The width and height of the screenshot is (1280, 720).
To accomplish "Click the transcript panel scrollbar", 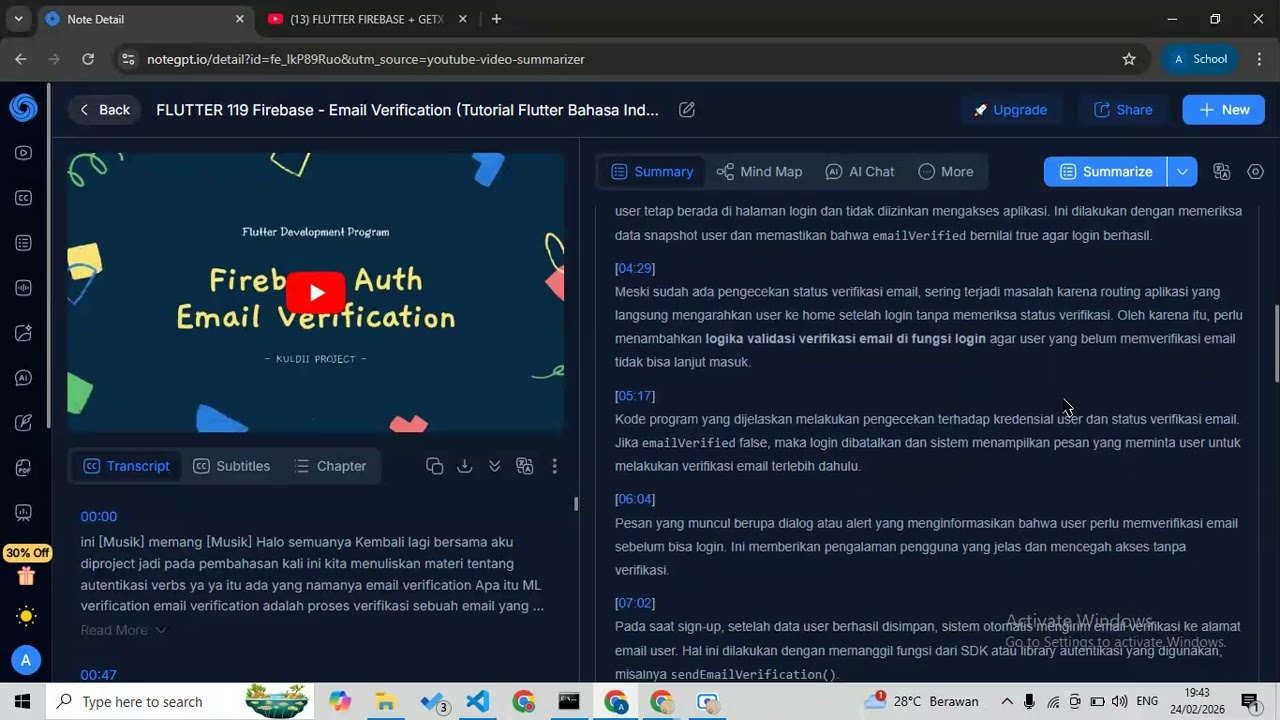I will 576,503.
